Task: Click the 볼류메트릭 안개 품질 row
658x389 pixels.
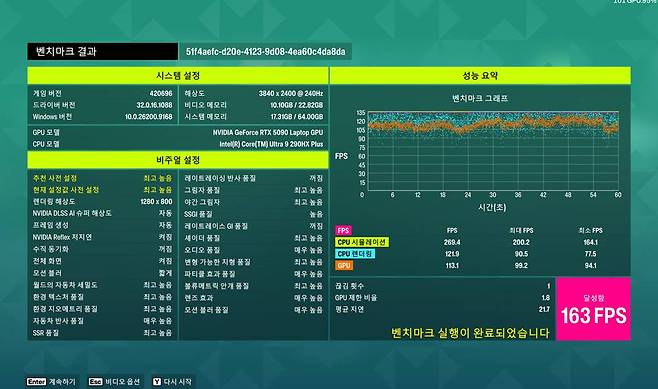Action: click(253, 286)
